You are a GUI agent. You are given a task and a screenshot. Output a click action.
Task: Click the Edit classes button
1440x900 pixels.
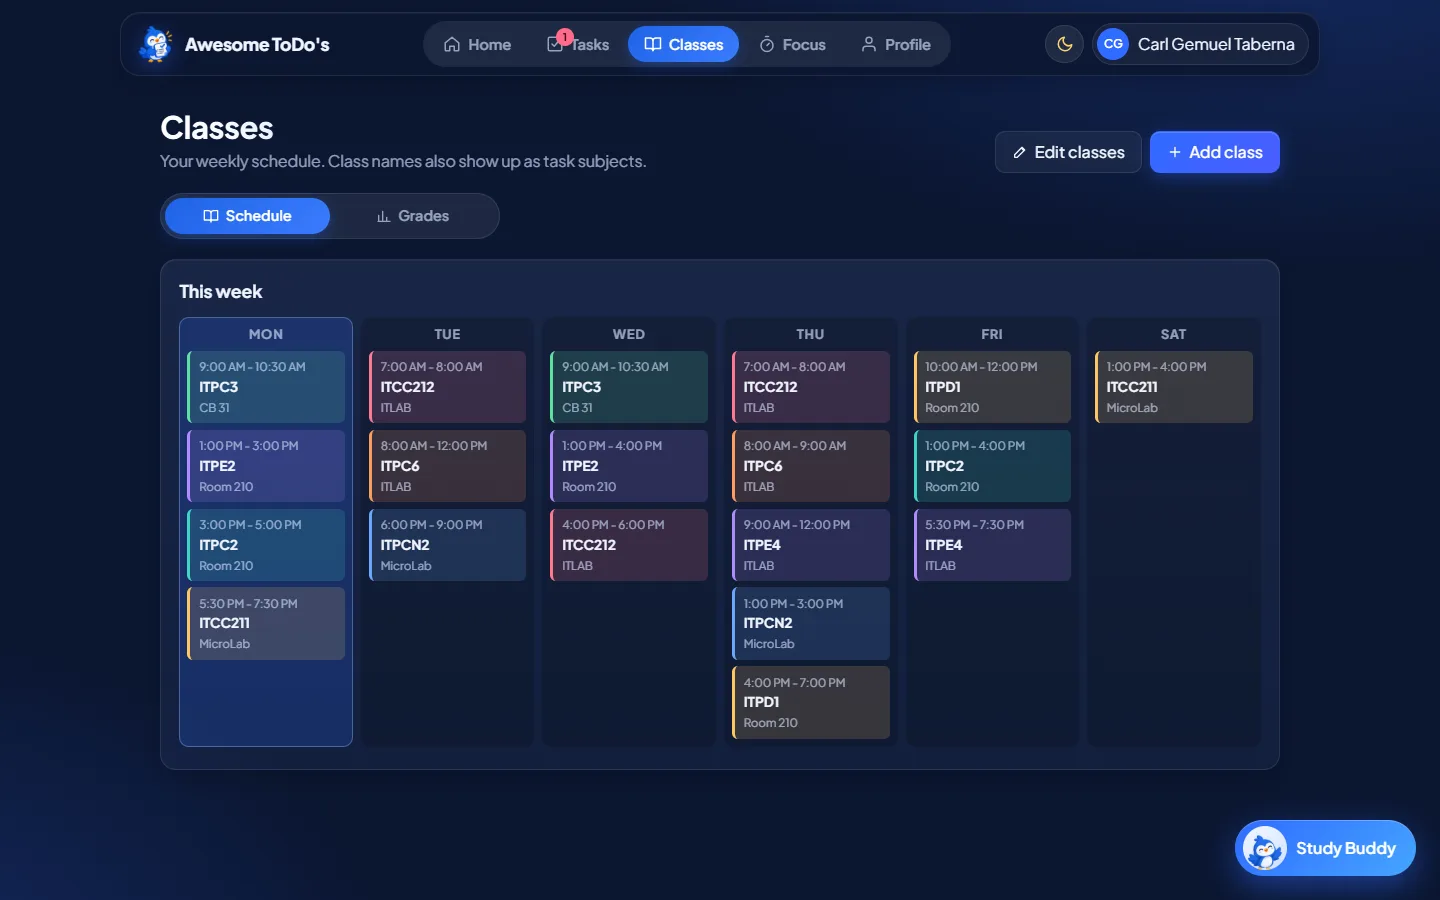(x=1068, y=152)
